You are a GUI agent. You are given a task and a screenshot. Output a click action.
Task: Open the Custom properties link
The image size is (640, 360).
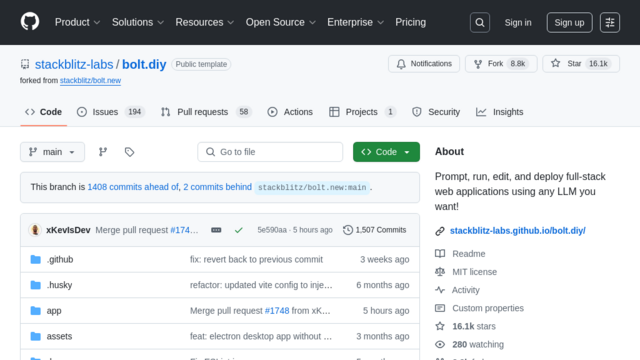coord(488,308)
